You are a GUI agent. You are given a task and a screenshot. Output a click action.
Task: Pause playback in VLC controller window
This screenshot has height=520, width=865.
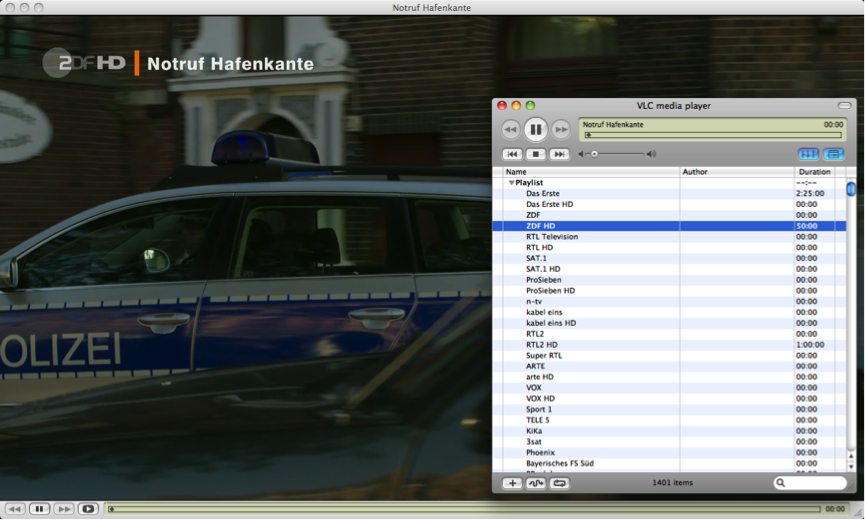(x=535, y=130)
